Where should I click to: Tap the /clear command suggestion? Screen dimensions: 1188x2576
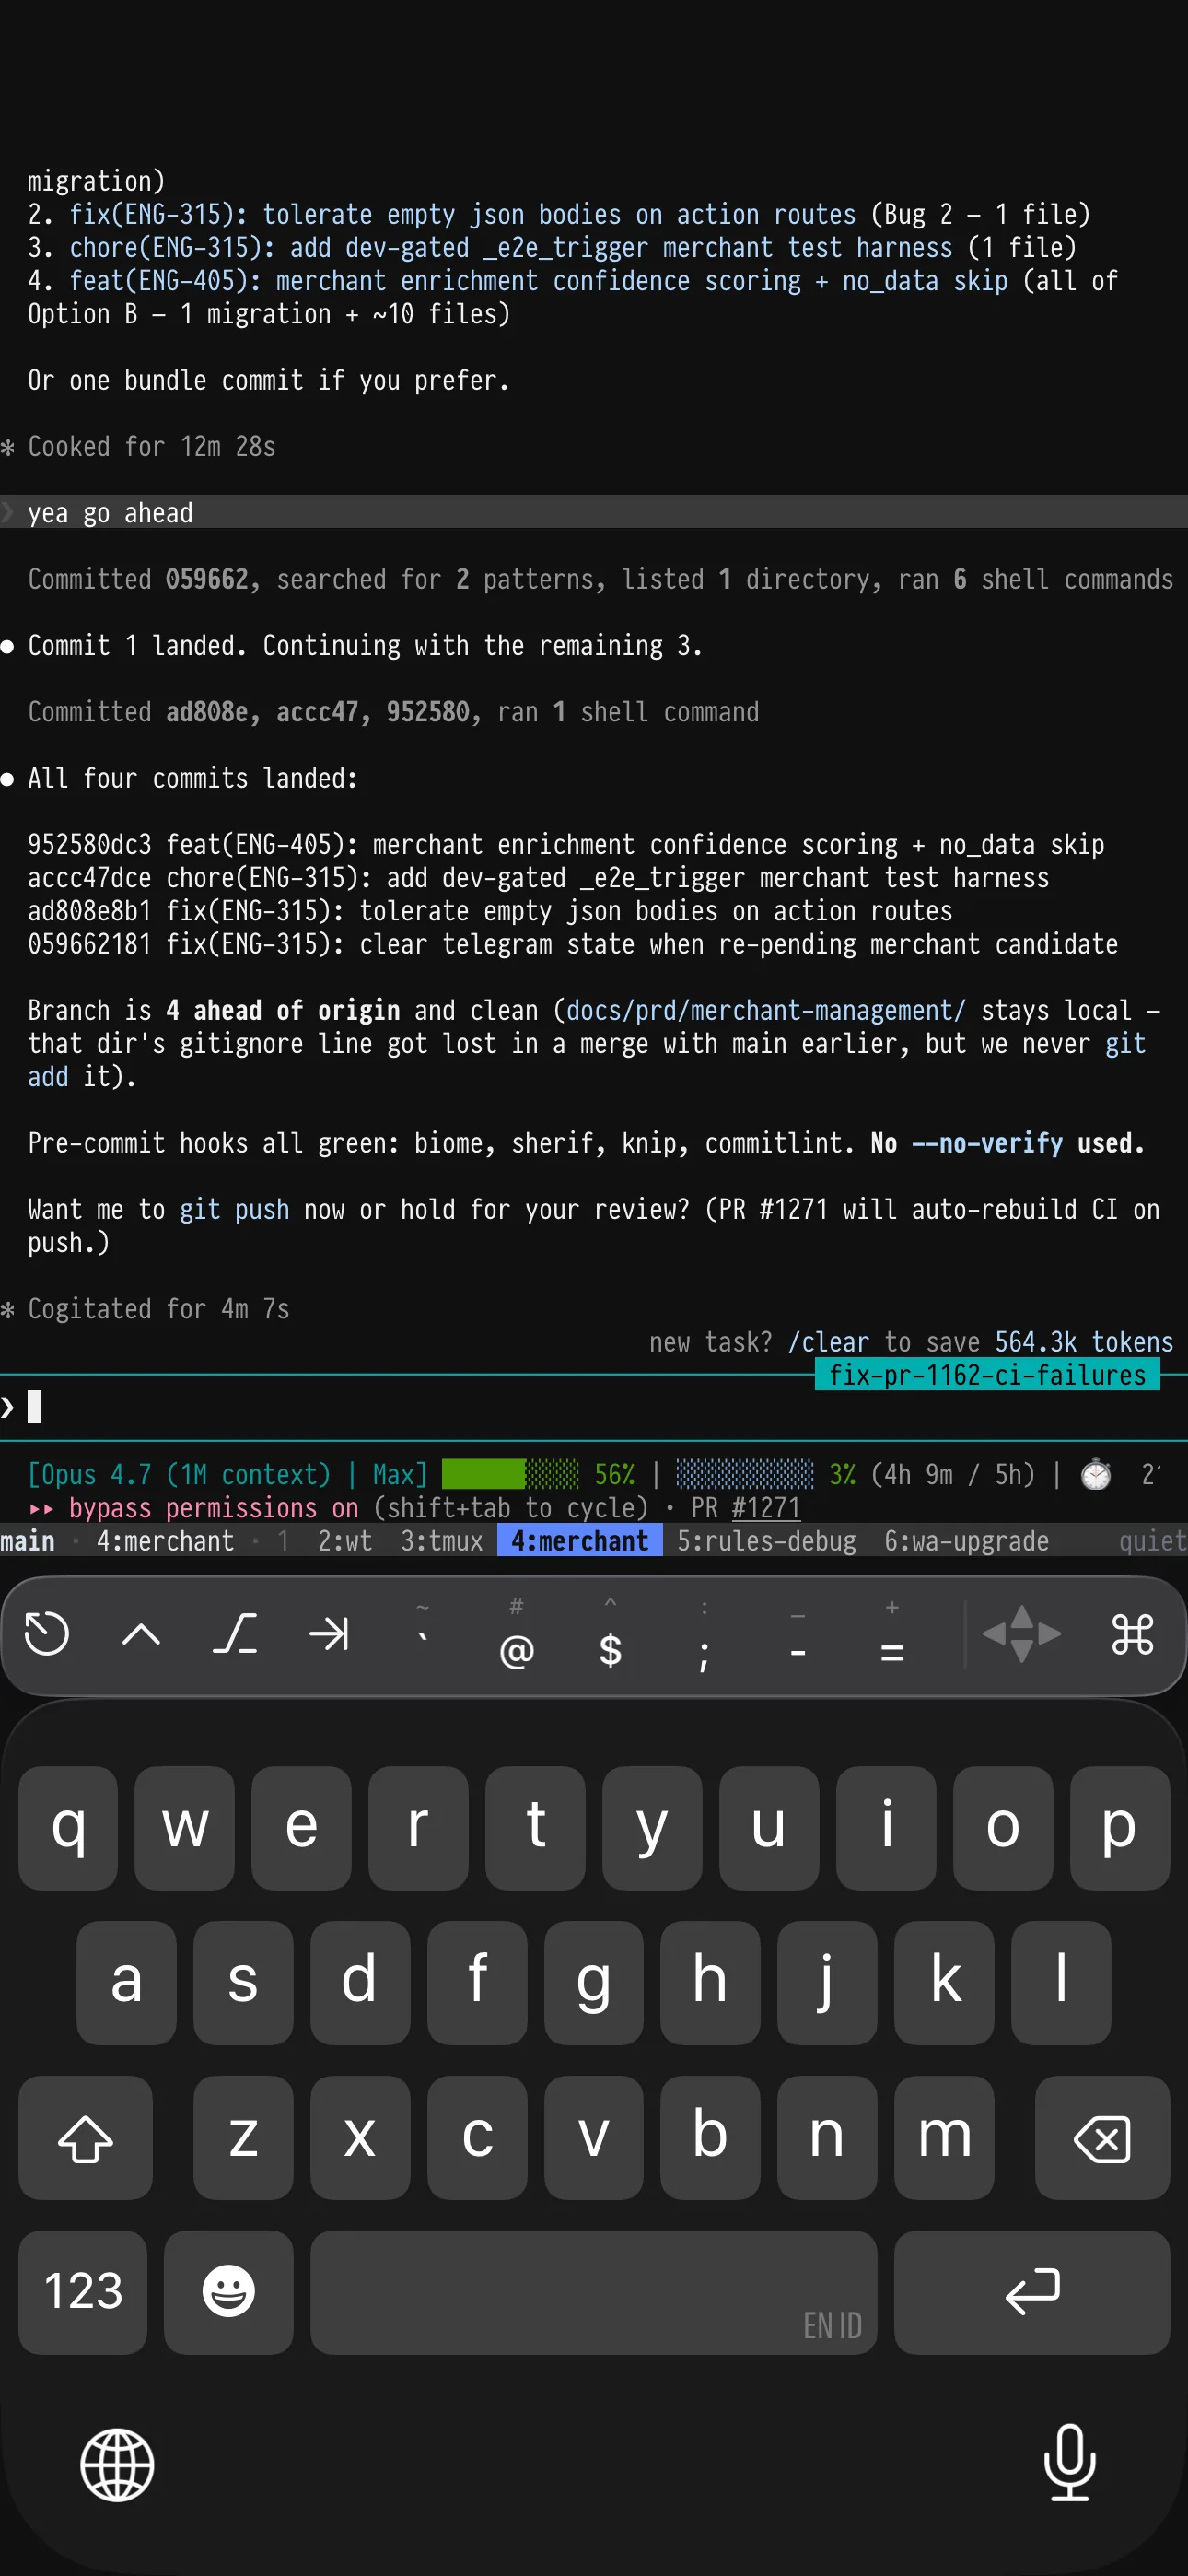[828, 1342]
